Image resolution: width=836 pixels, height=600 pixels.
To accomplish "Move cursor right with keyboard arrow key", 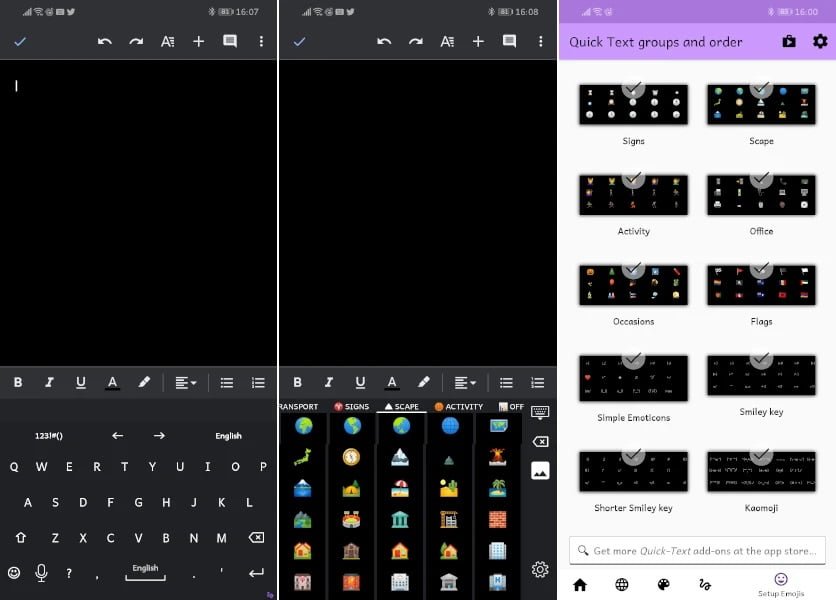I will pos(159,436).
